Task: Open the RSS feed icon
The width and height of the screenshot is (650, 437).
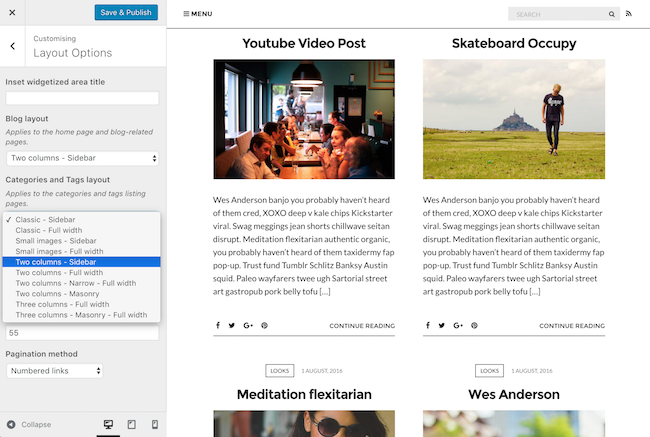Action: pyautogui.click(x=629, y=14)
